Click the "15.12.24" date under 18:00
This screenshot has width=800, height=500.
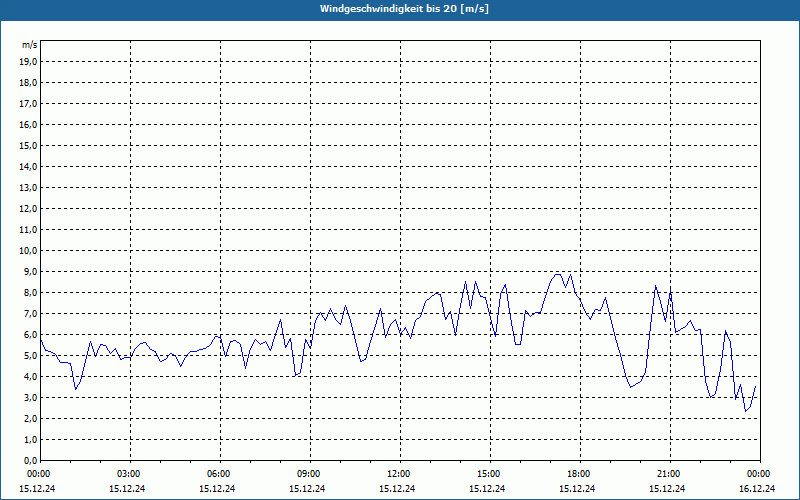(577, 488)
